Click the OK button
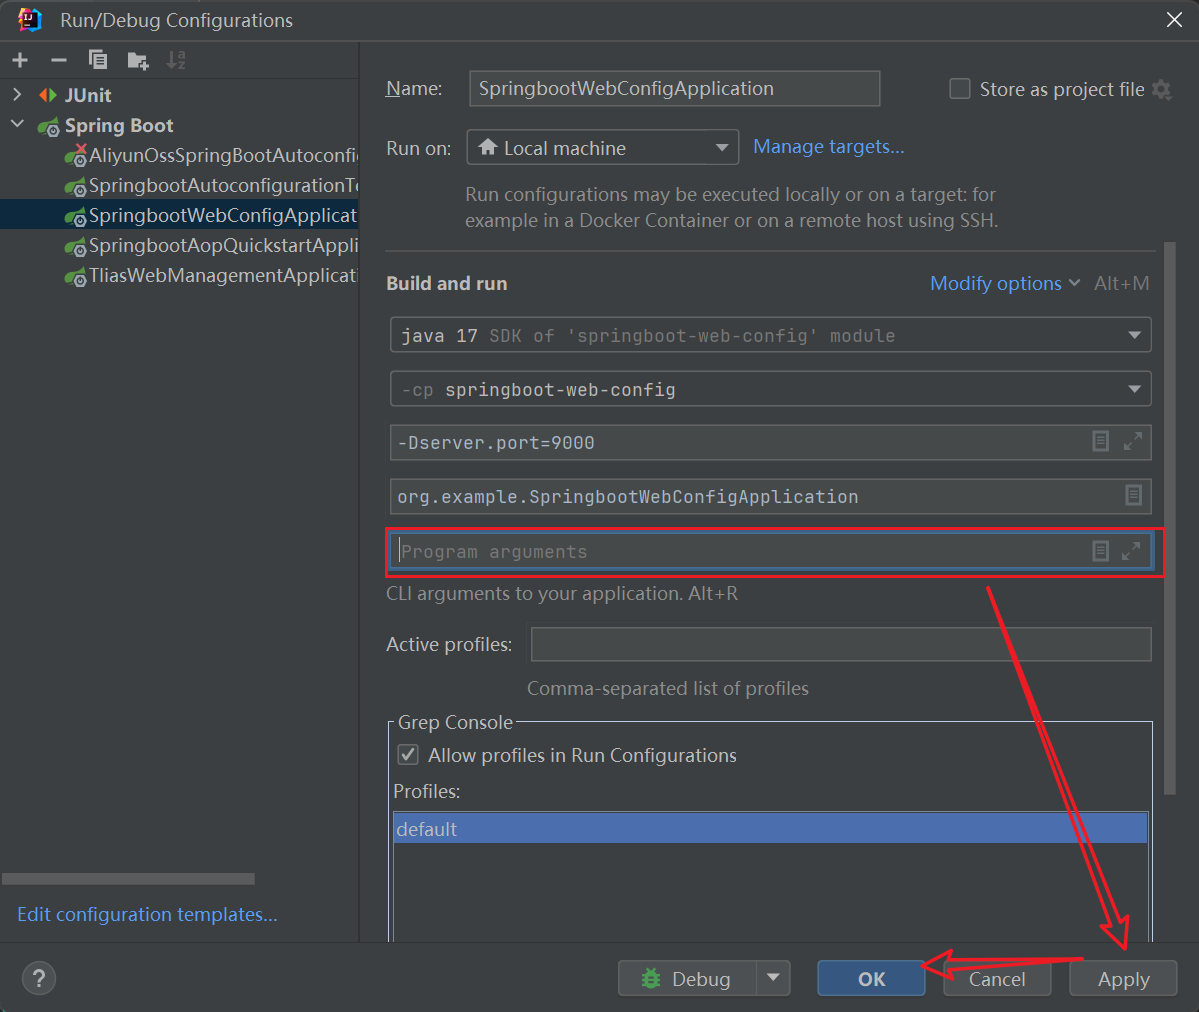 point(871,978)
